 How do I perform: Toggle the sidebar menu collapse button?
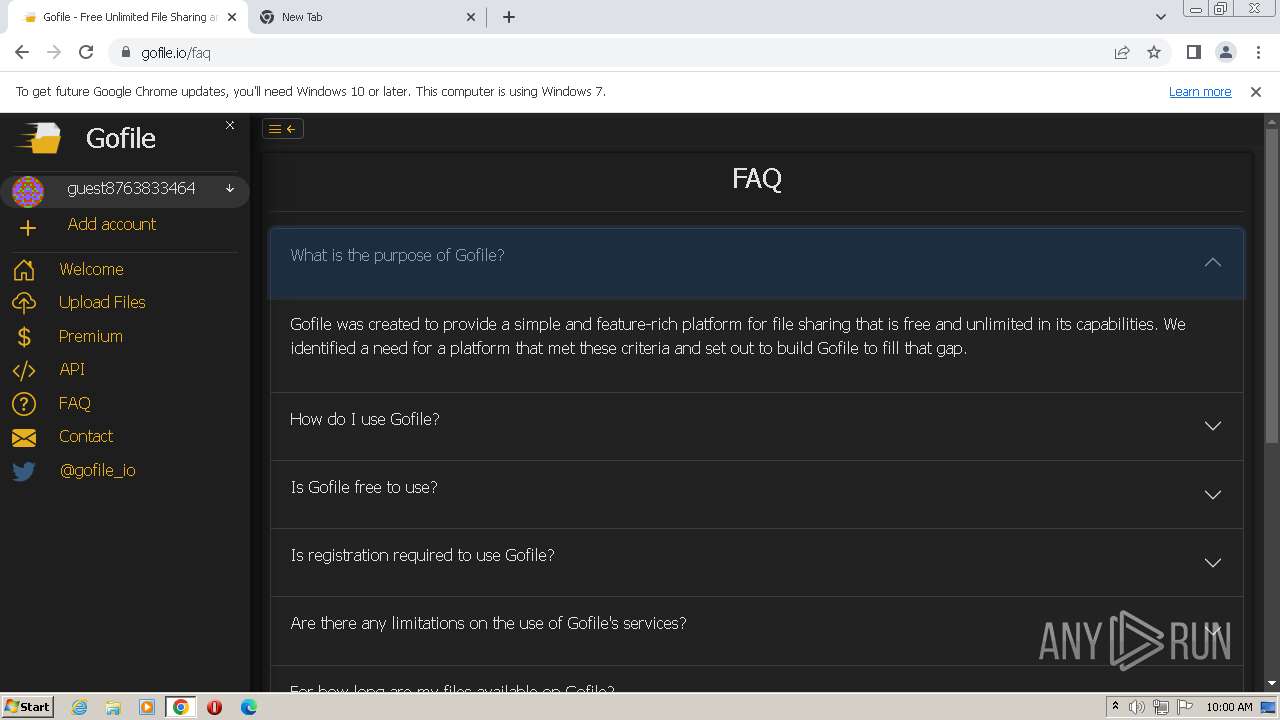tap(282, 128)
